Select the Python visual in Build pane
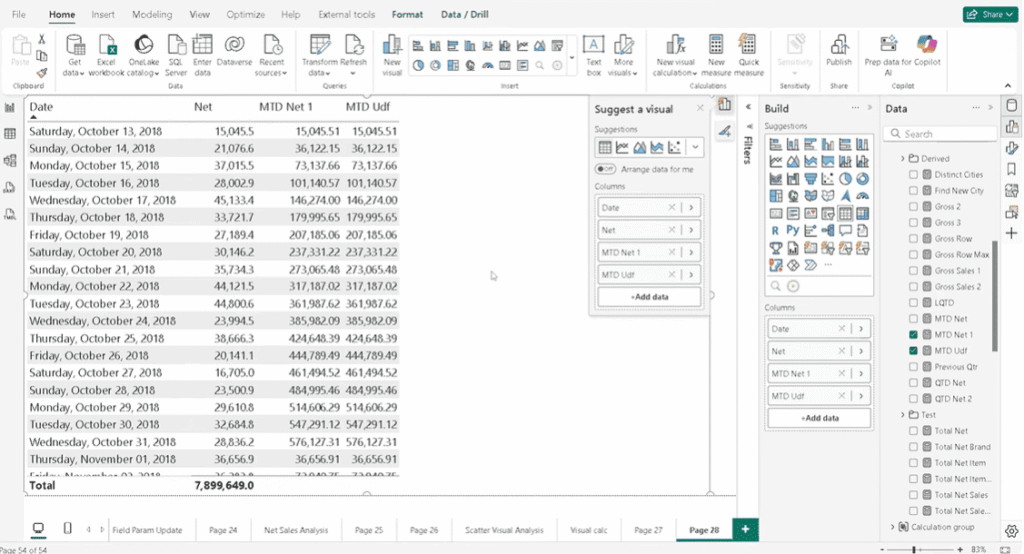The height and width of the screenshot is (554, 1024). (x=792, y=231)
